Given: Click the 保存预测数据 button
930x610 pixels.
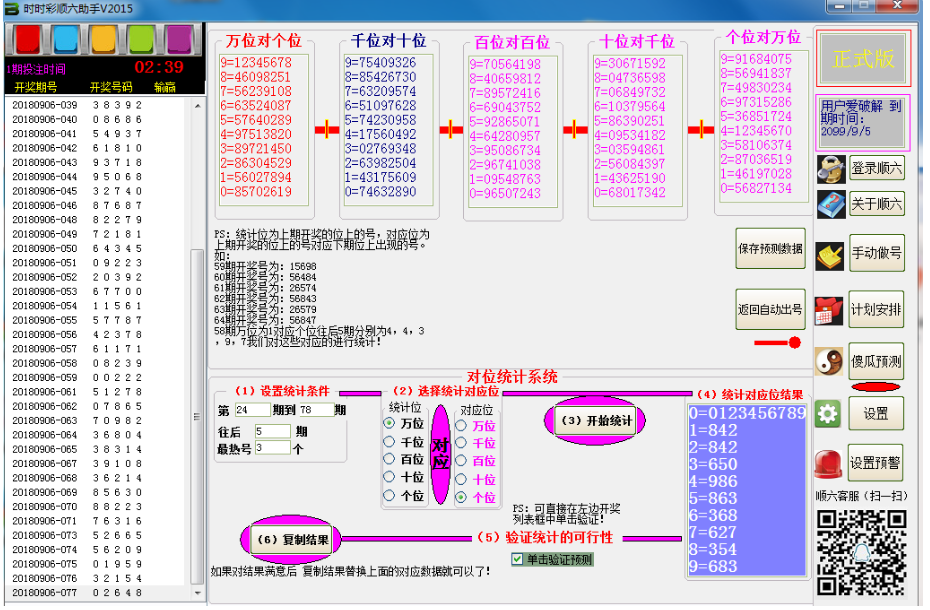Looking at the screenshot, I should point(770,249).
